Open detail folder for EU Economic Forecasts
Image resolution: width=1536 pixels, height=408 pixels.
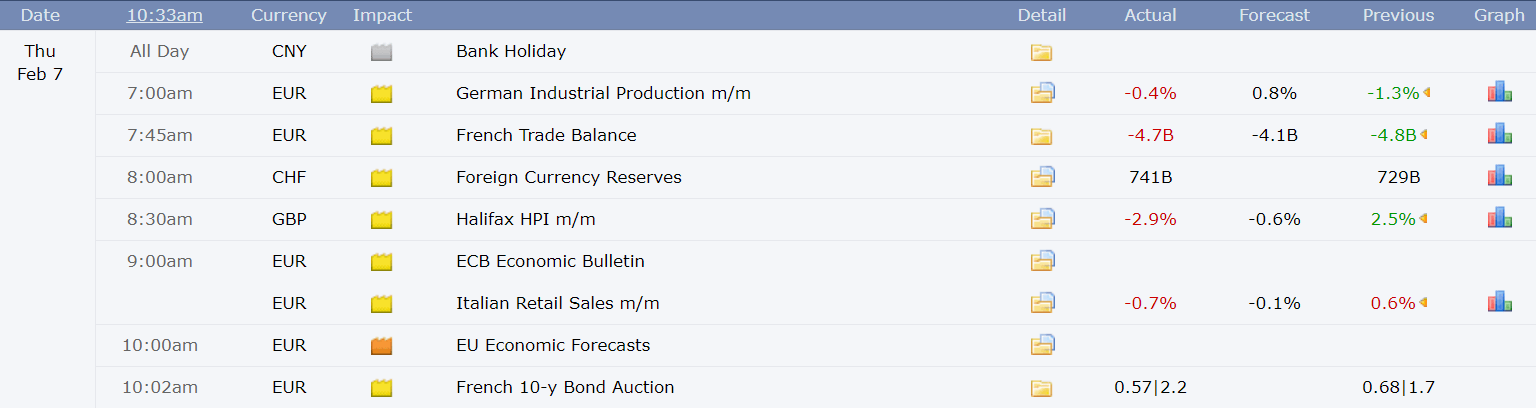(x=1042, y=346)
